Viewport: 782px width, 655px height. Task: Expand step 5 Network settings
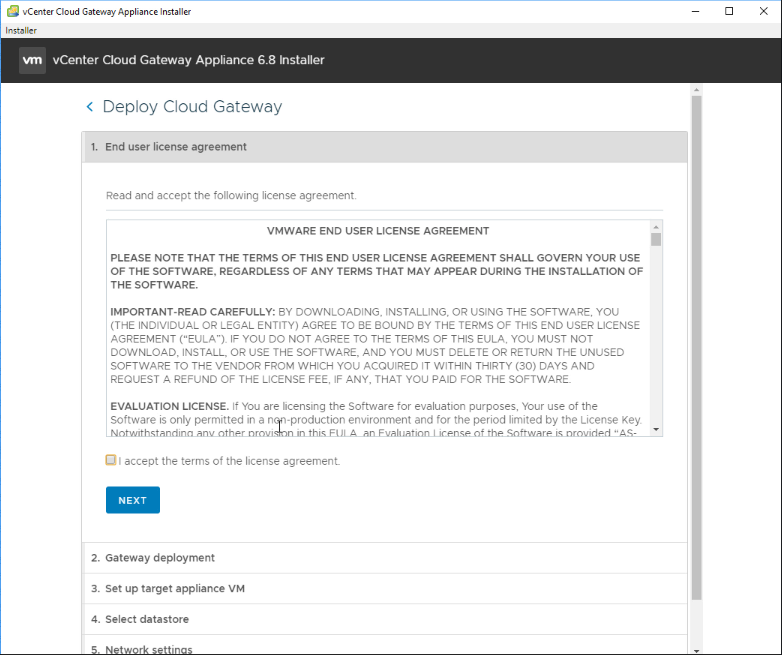click(x=385, y=647)
